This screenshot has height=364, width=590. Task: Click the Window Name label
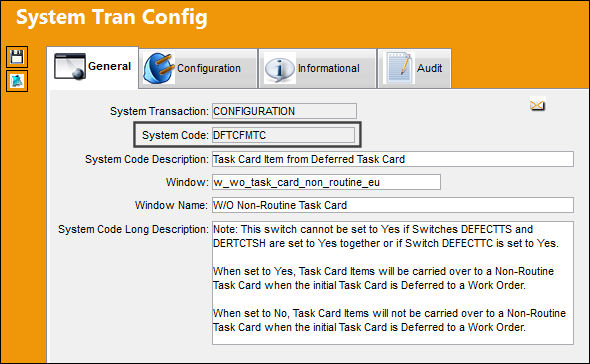pyautogui.click(x=171, y=205)
